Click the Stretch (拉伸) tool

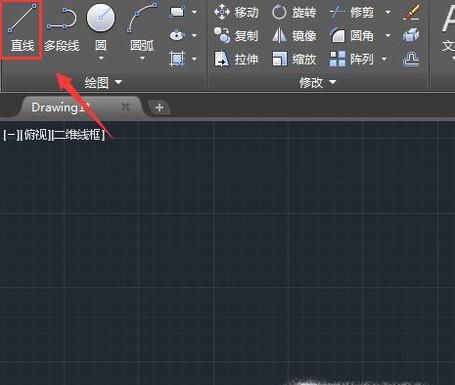tap(236, 59)
